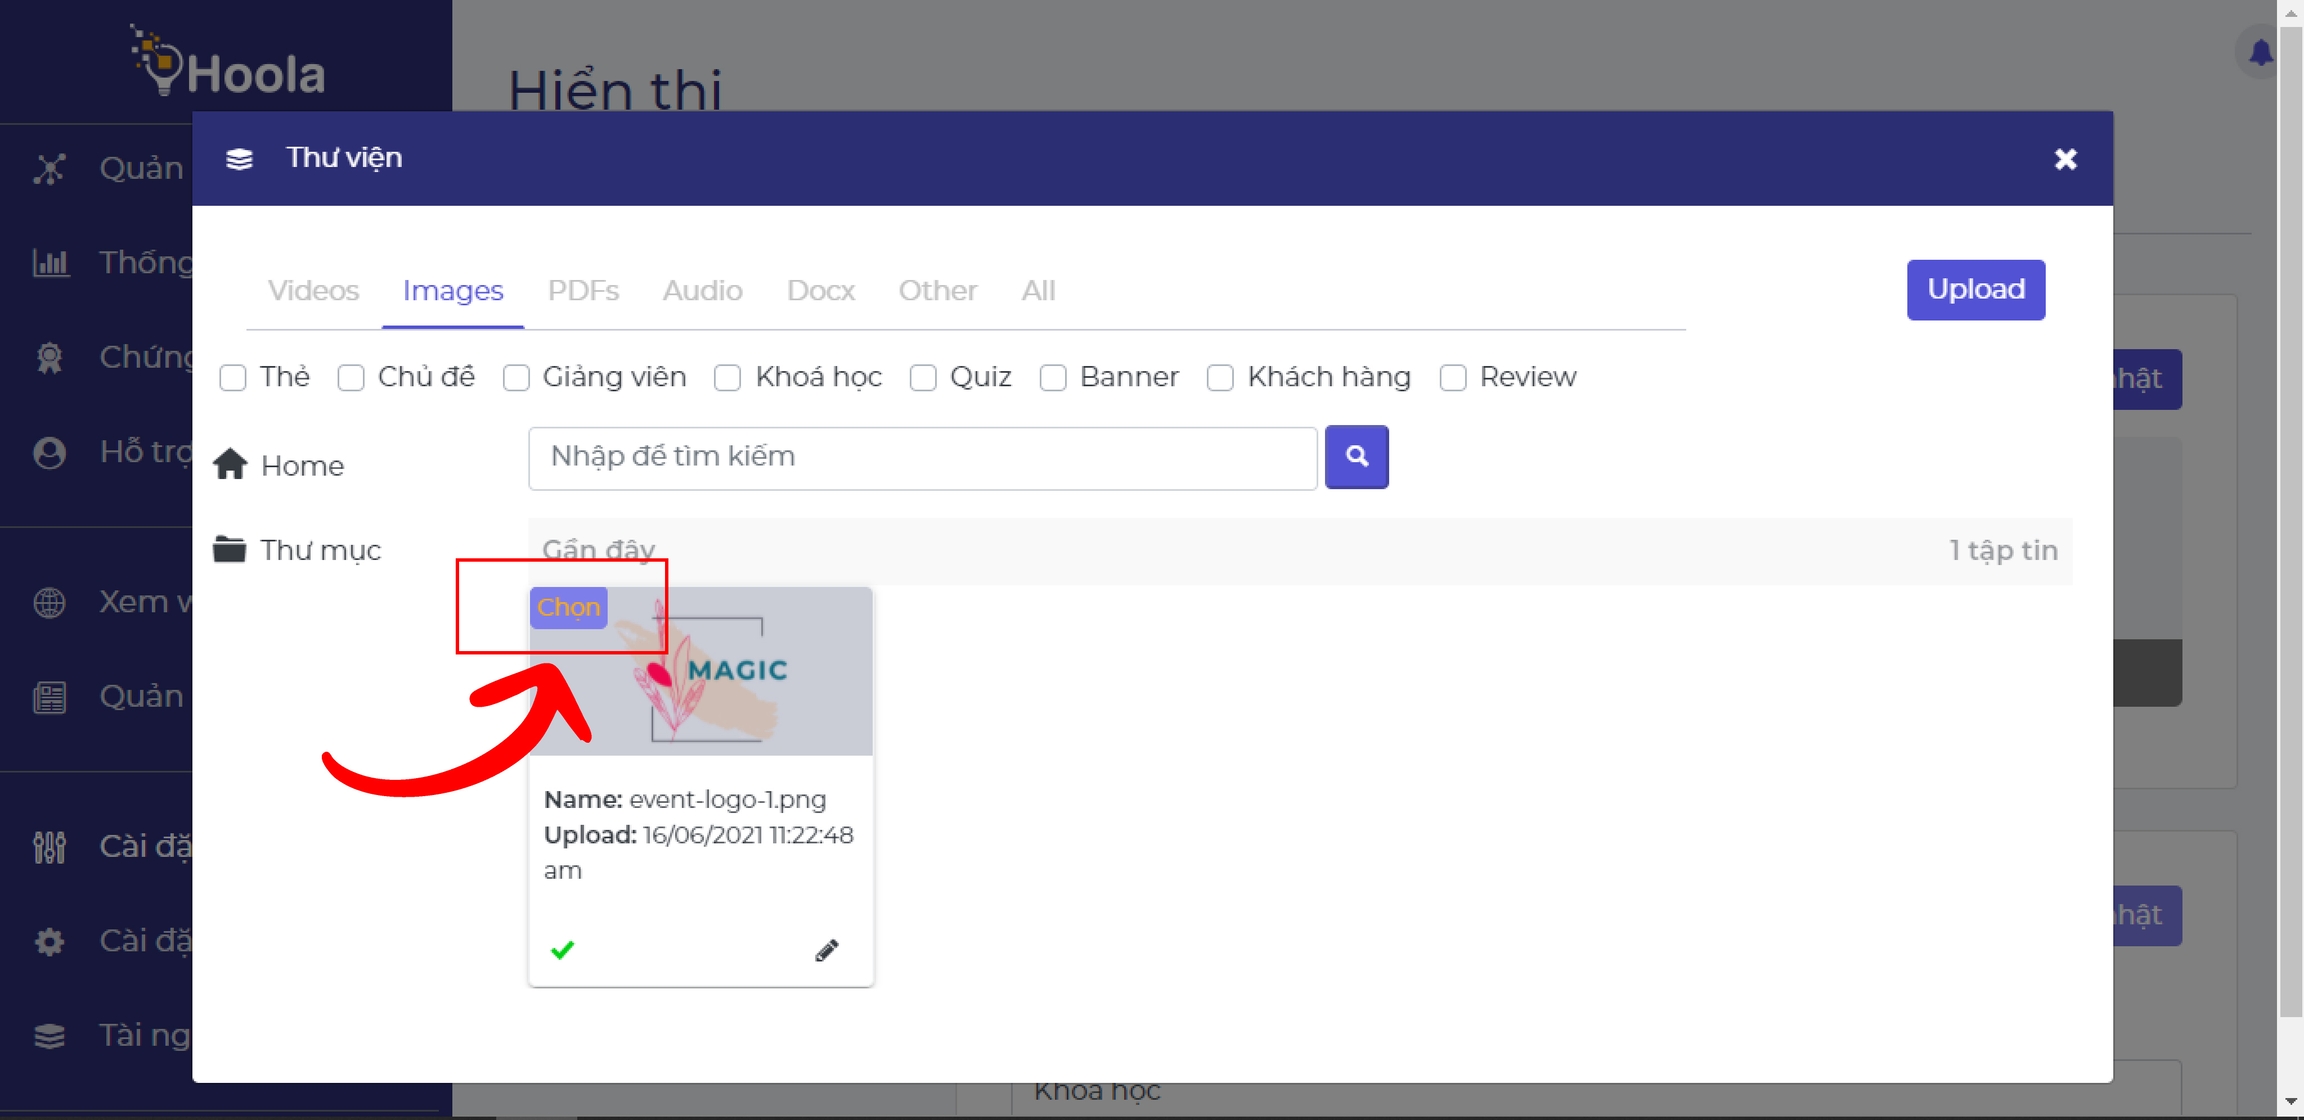Open the Thư mục folder icon
This screenshot has height=1120, width=2304.
(229, 550)
